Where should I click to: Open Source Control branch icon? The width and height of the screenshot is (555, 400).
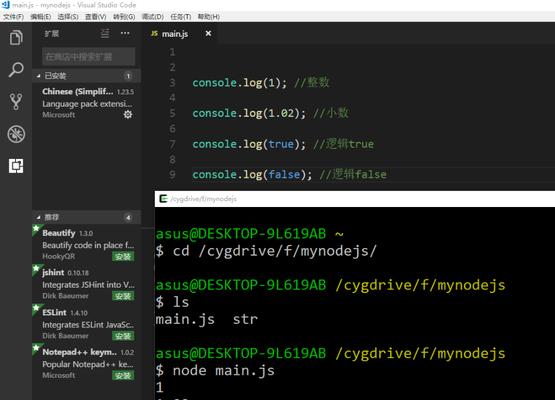pyautogui.click(x=16, y=102)
